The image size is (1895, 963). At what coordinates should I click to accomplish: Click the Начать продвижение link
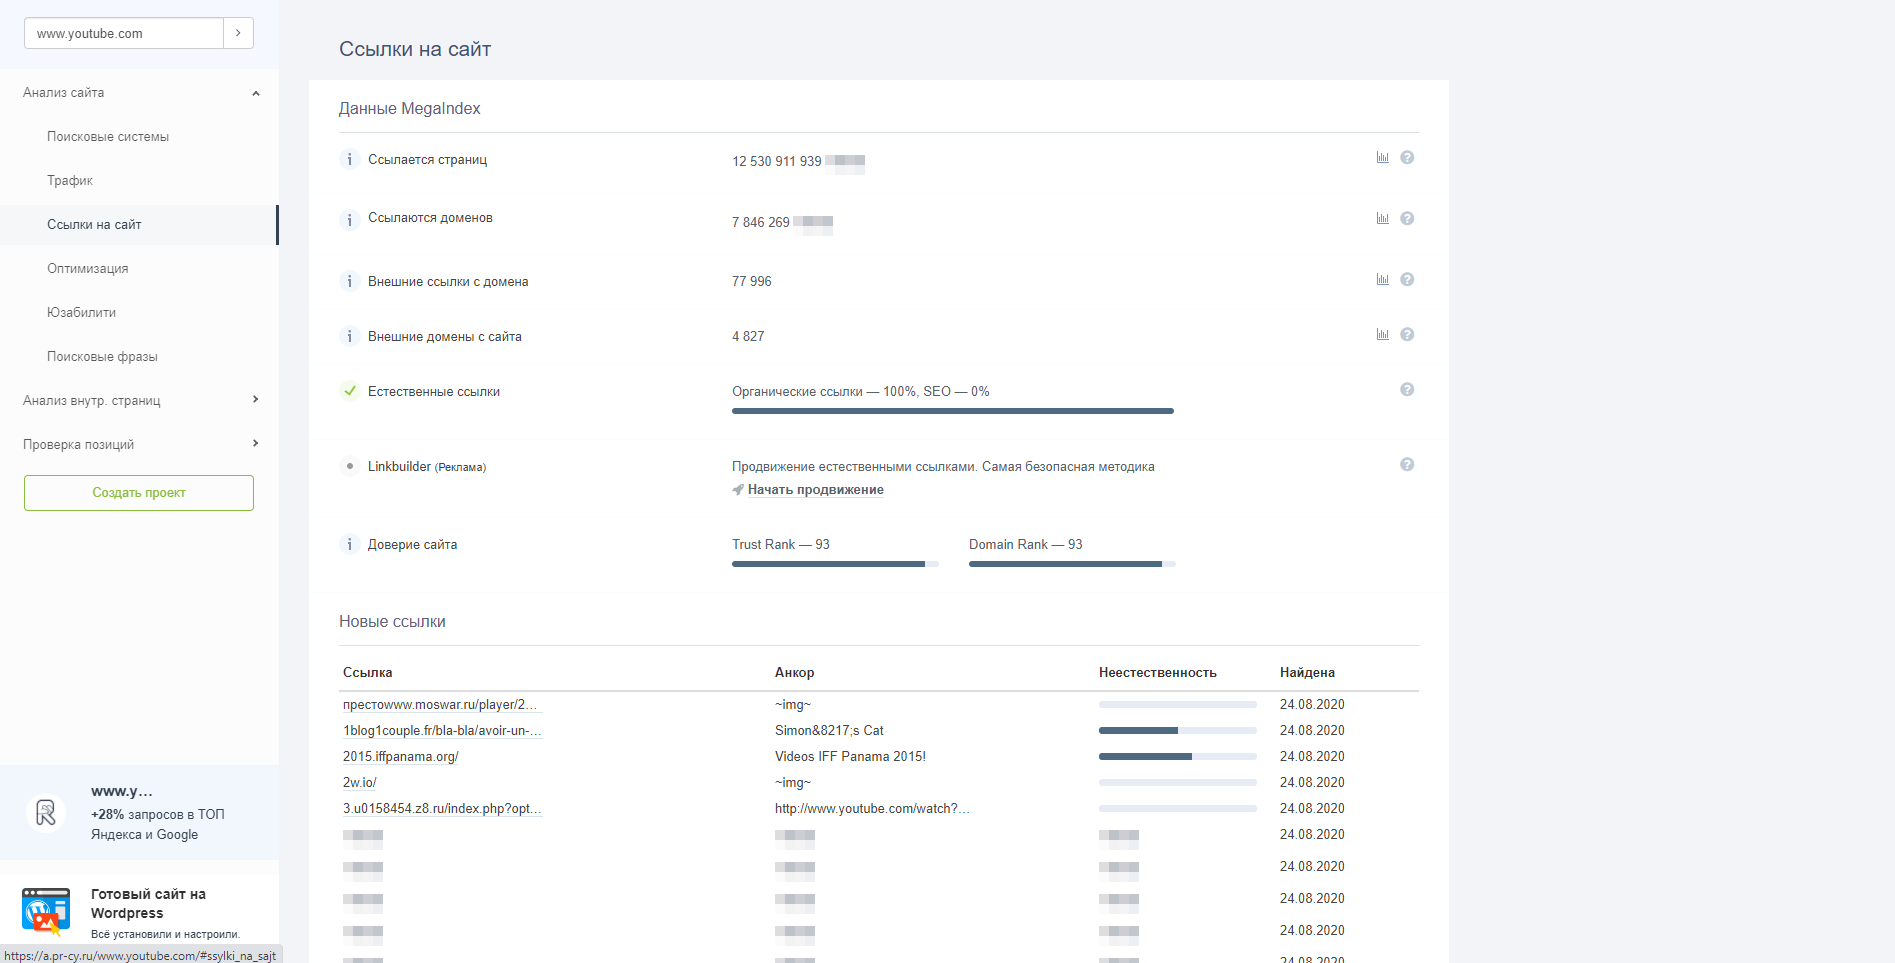(816, 490)
